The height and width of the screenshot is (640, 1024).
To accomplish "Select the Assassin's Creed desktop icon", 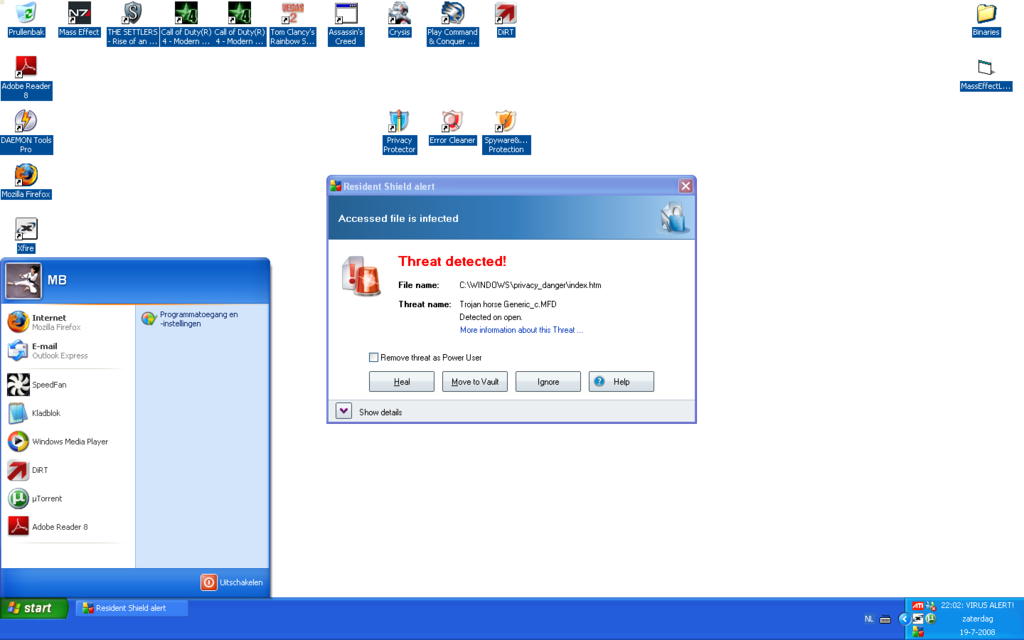I will pyautogui.click(x=345, y=24).
